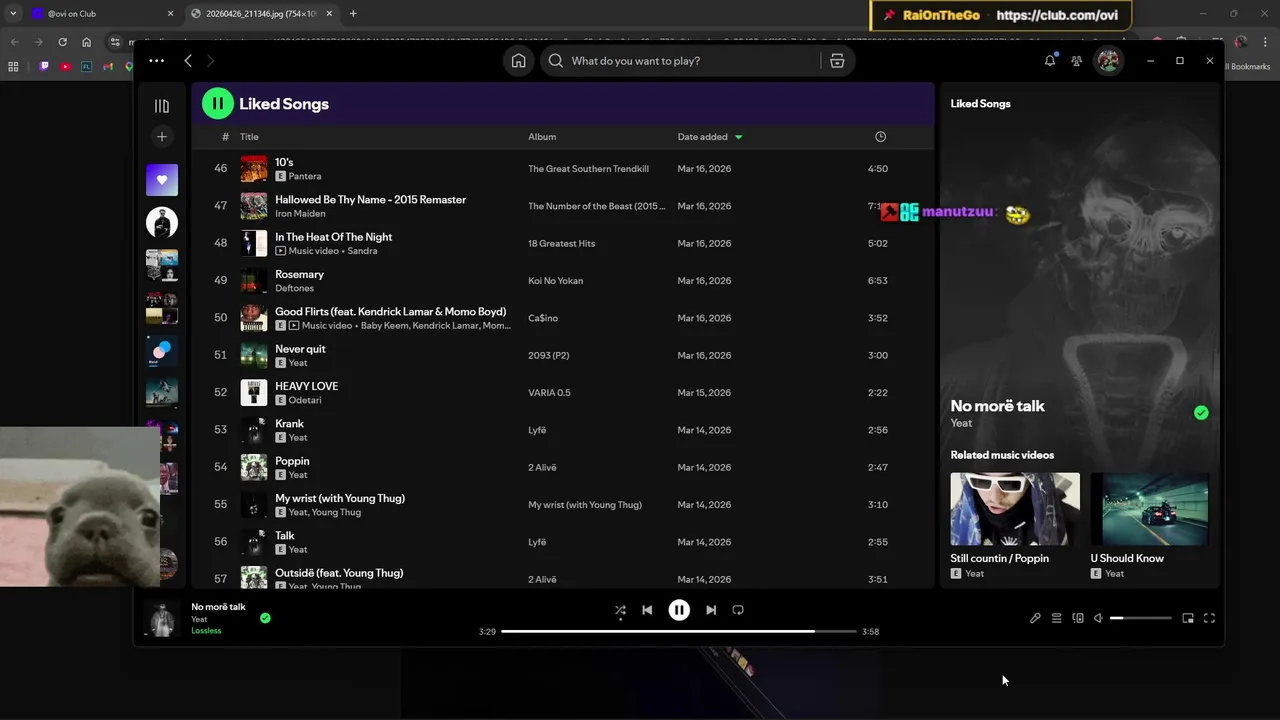Image resolution: width=1280 pixels, height=720 pixels.
Task: Click the now-playing album art in player bar
Action: [x=162, y=618]
